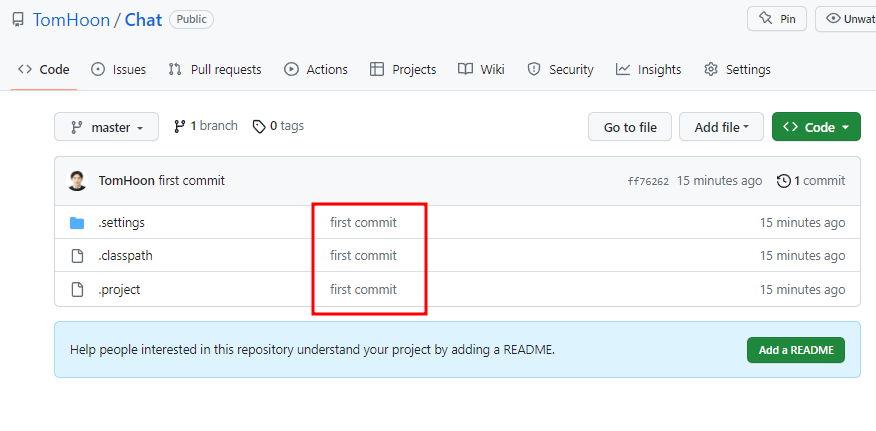Open first commit message in header row
Image resolution: width=876 pixels, height=431 pixels.
(x=192, y=181)
